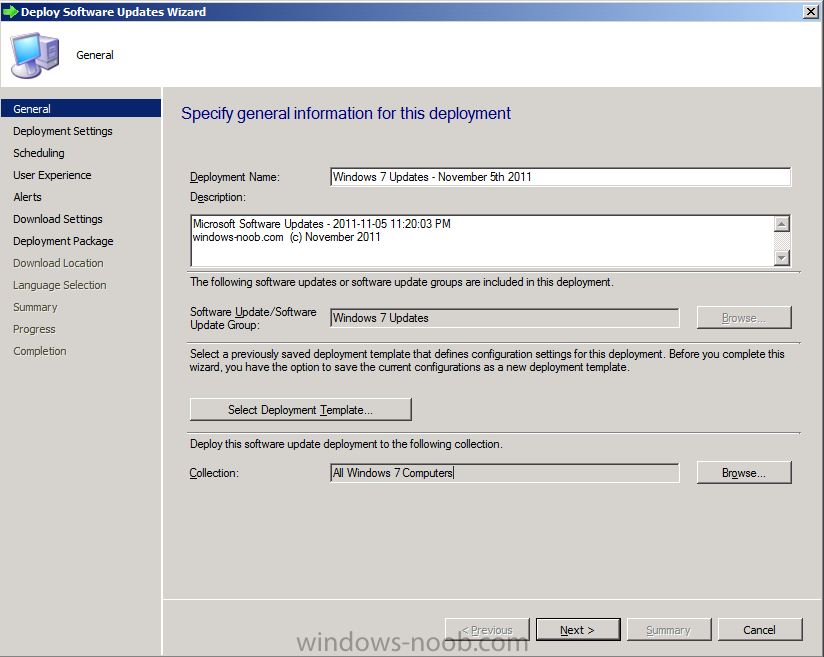
Task: Switch to the Alerts step
Action: (27, 197)
